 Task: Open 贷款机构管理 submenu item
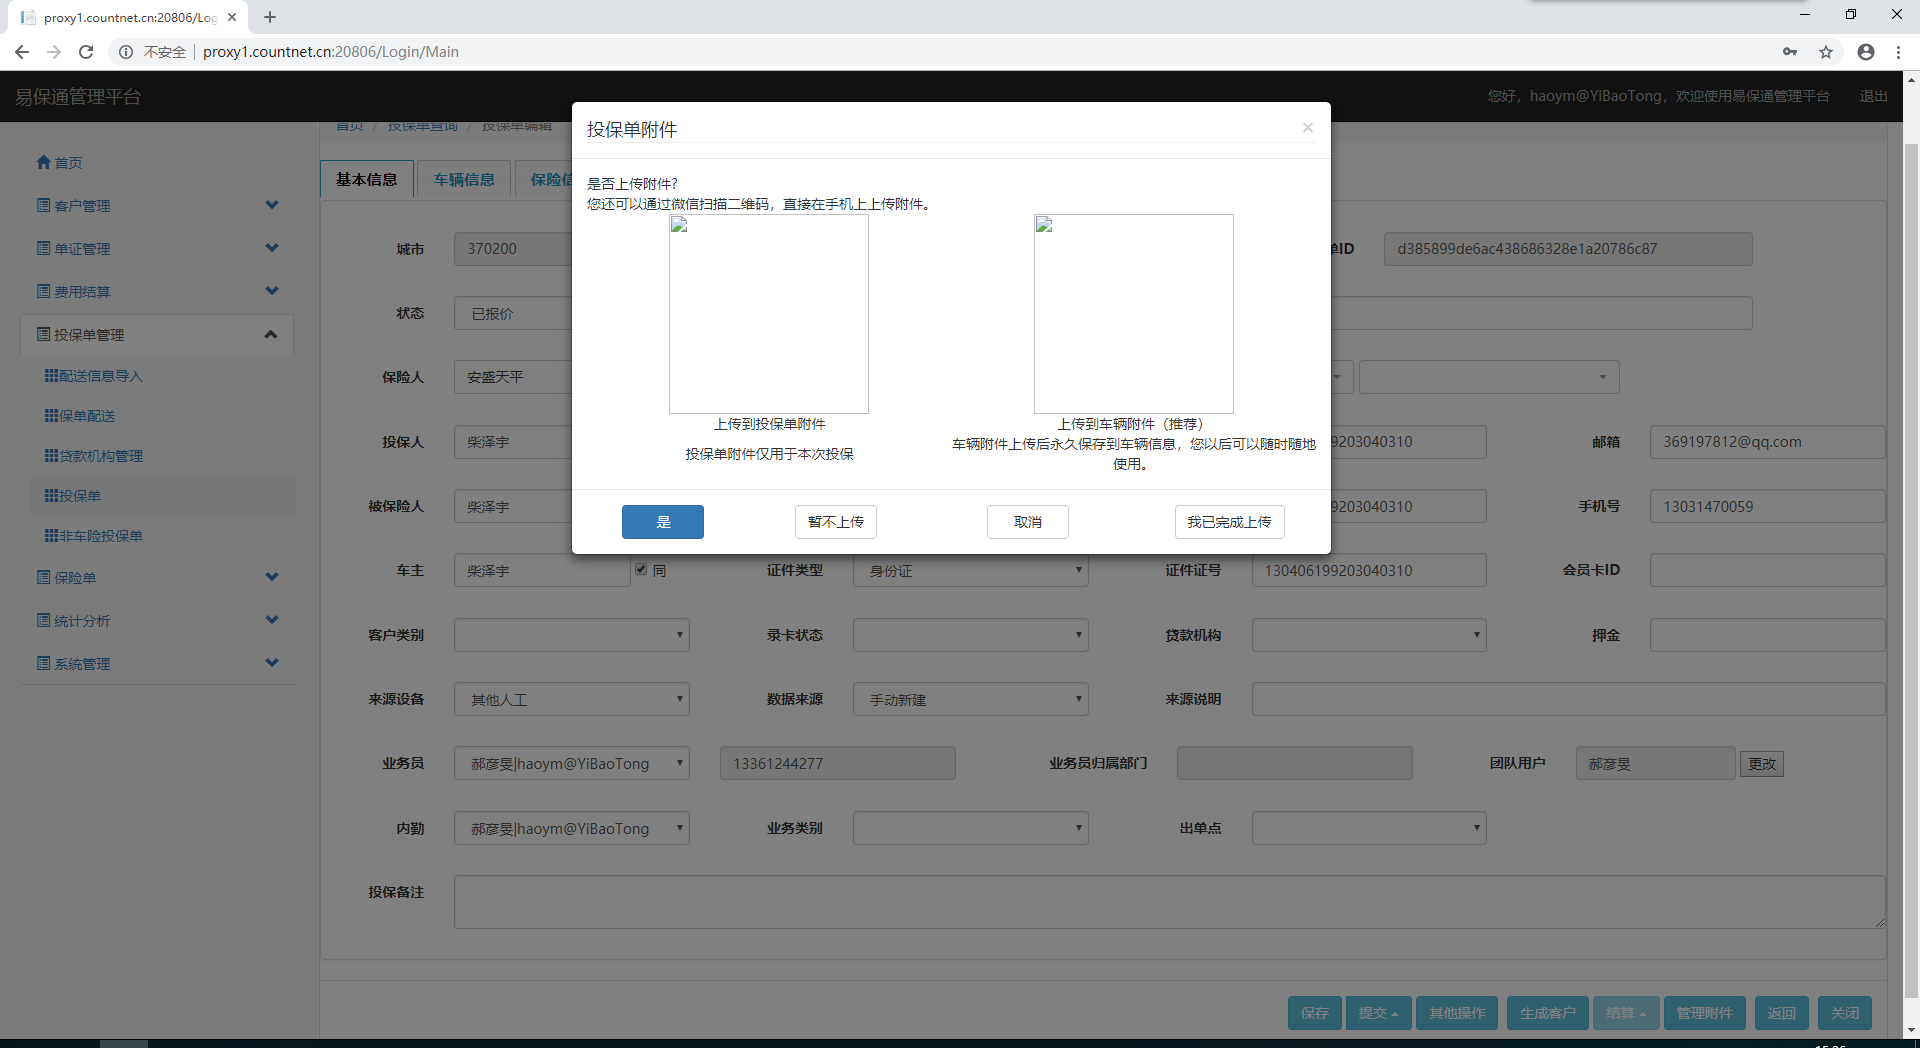pos(94,456)
